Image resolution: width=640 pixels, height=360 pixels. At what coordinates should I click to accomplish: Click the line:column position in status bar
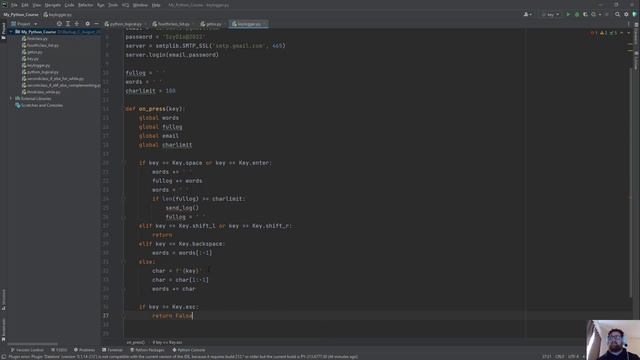tap(547, 357)
